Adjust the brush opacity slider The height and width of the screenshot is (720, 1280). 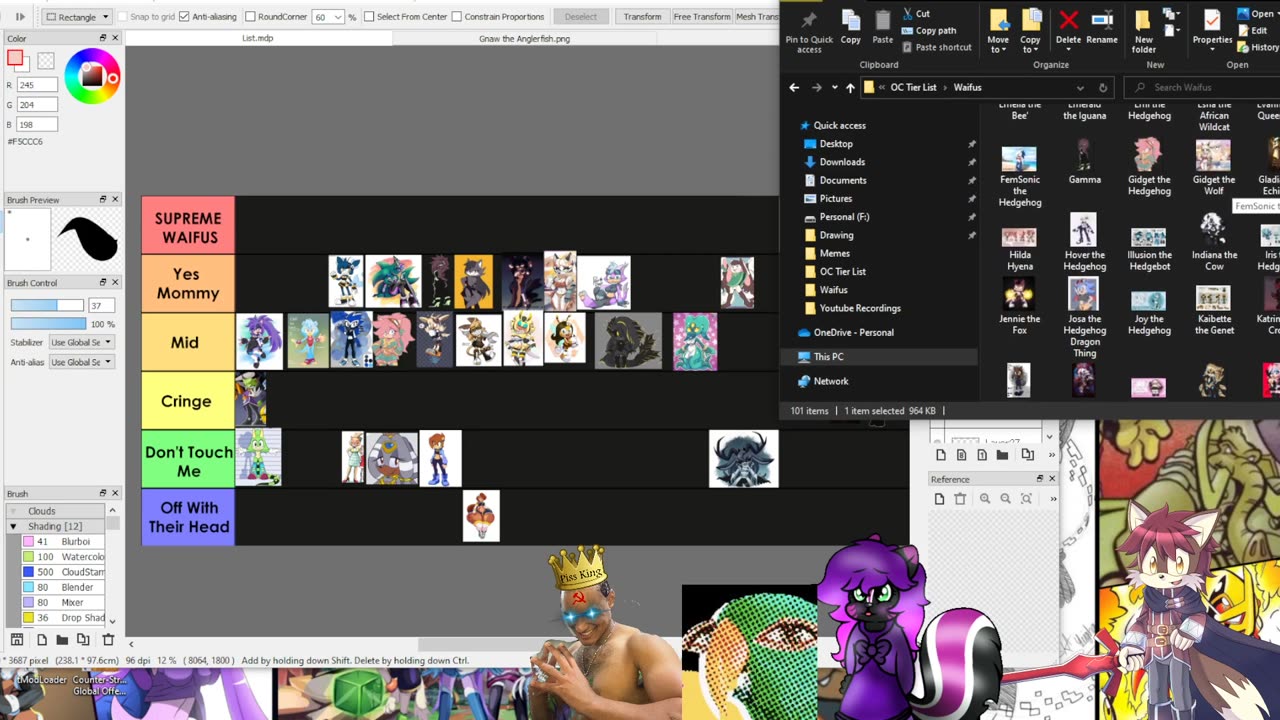click(x=47, y=324)
